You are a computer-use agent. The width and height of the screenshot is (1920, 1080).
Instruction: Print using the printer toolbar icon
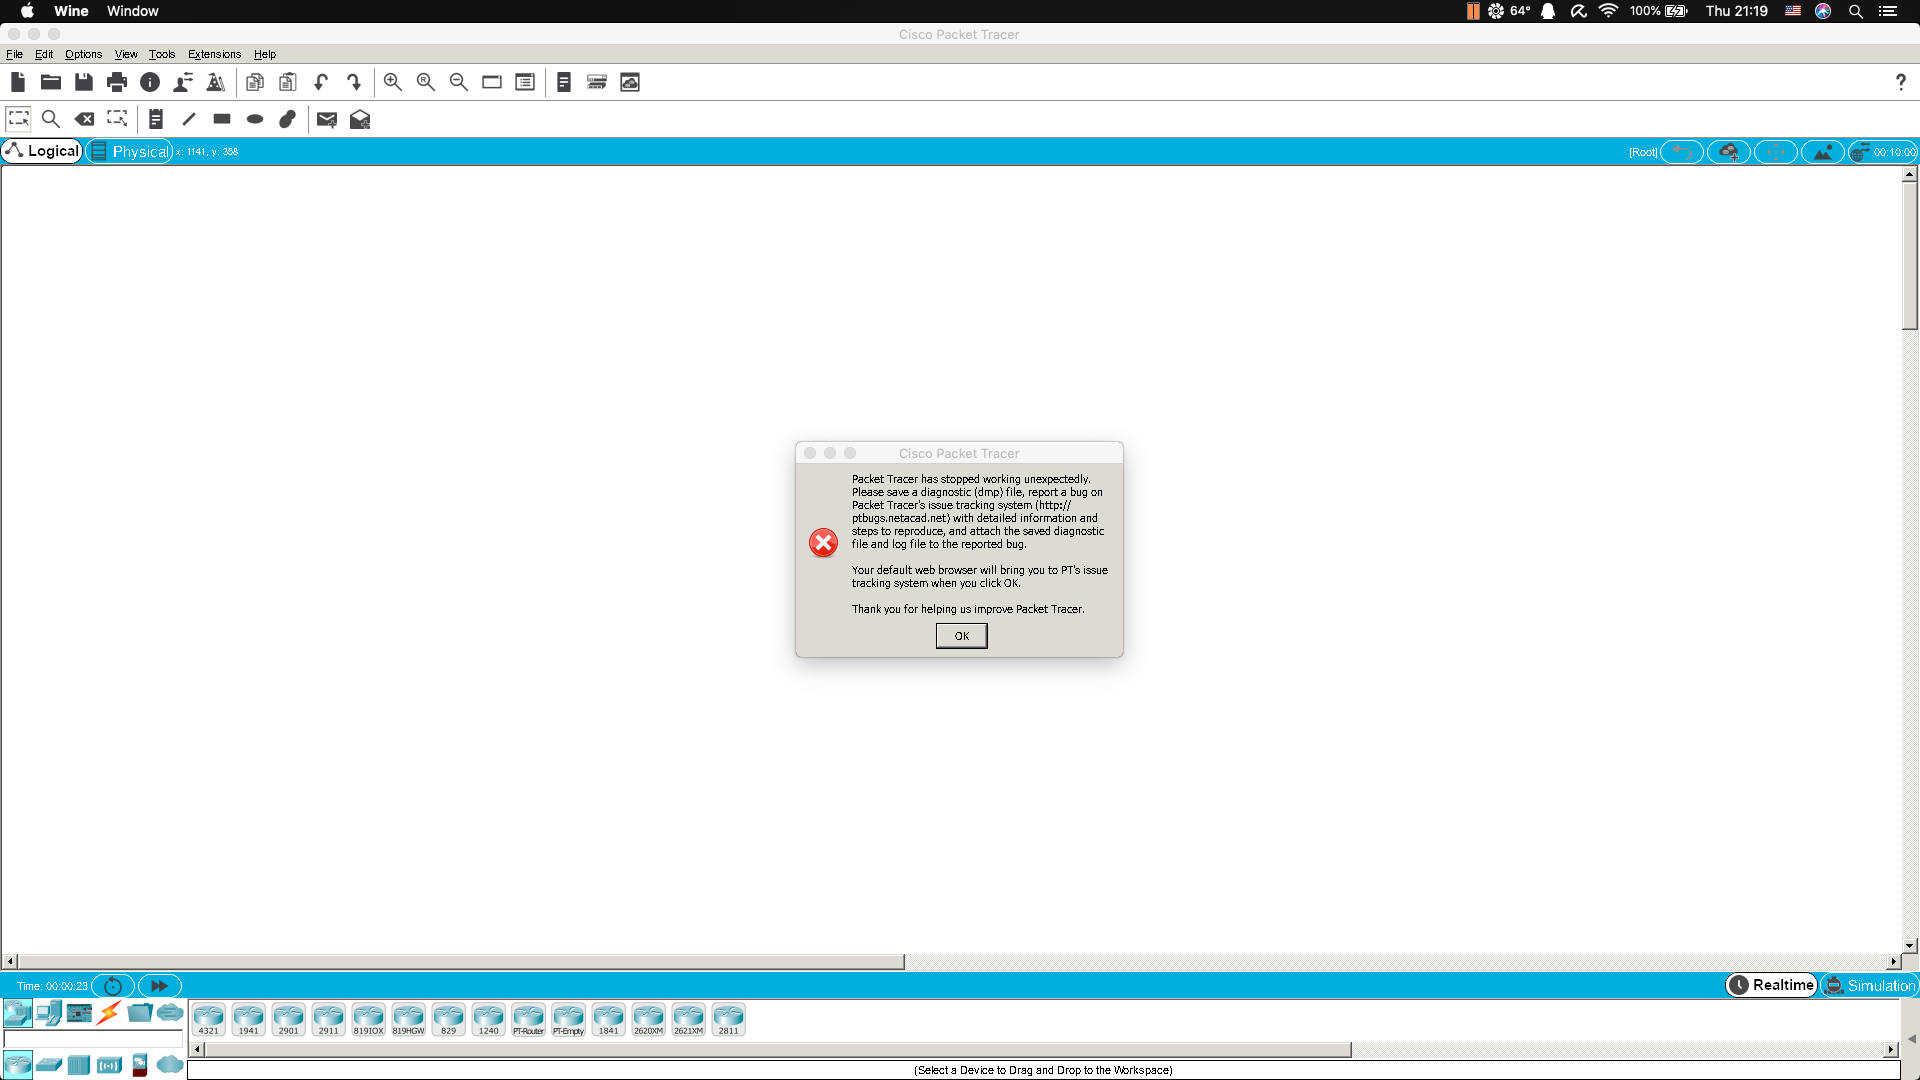click(x=117, y=82)
